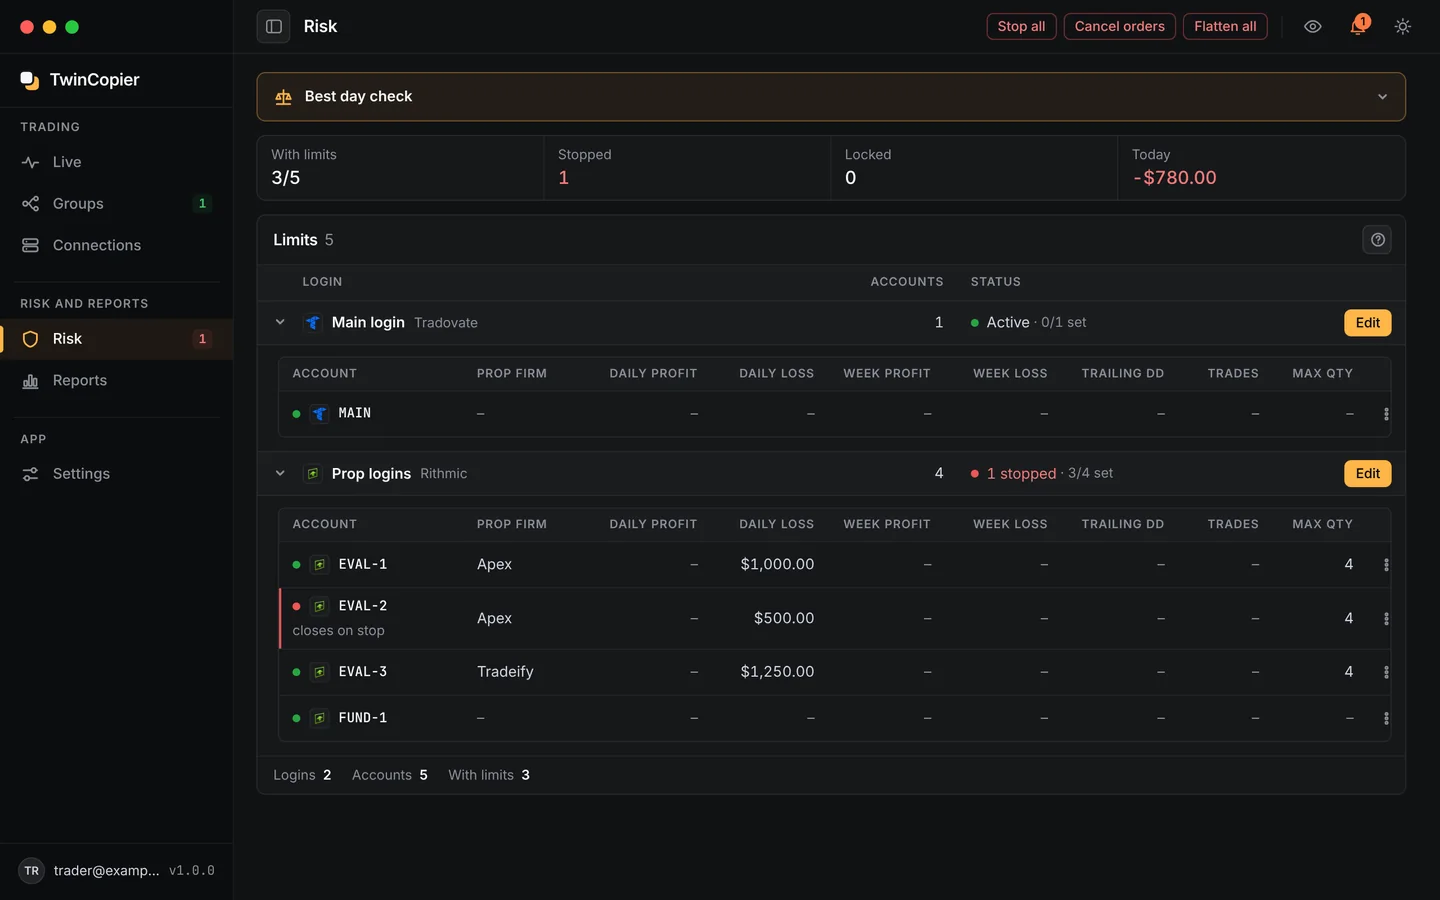This screenshot has height=900, width=1440.
Task: Click the Live pulse icon
Action: (31, 162)
